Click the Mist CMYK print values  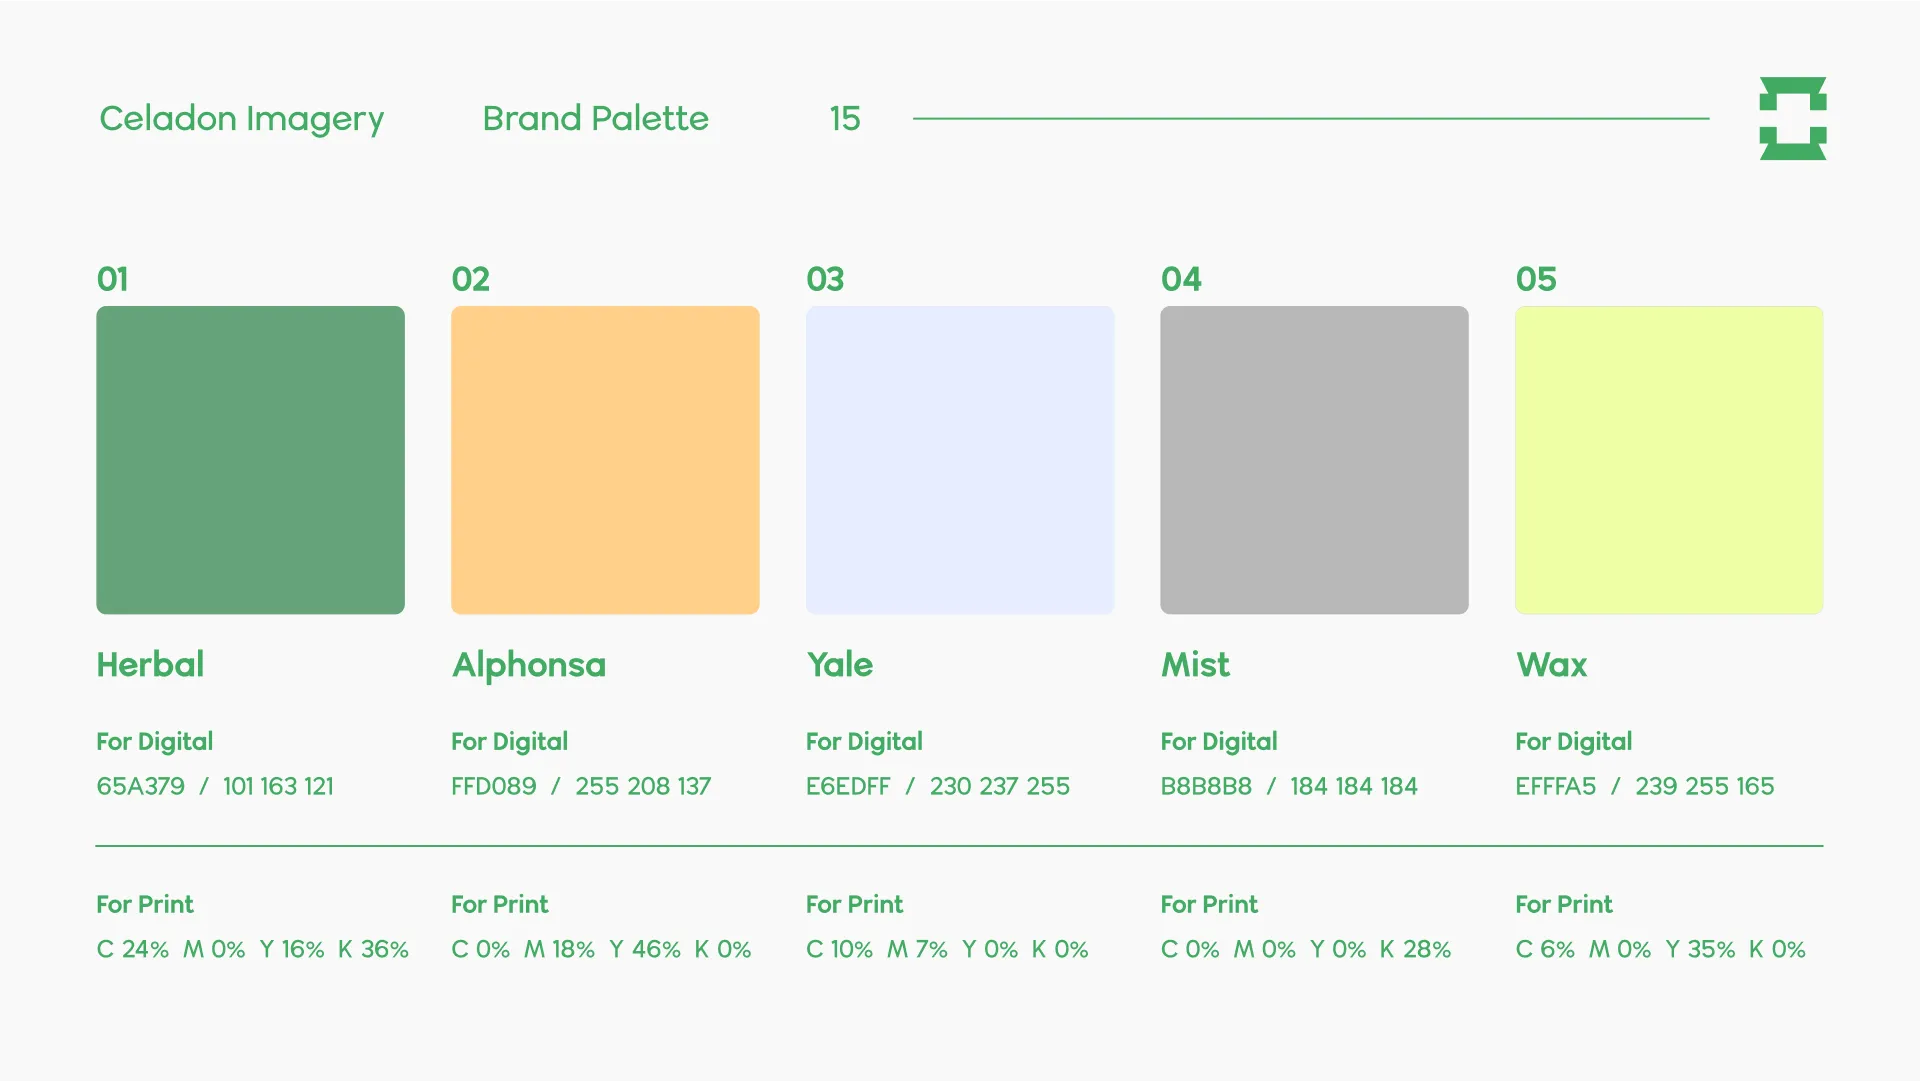(1306, 949)
